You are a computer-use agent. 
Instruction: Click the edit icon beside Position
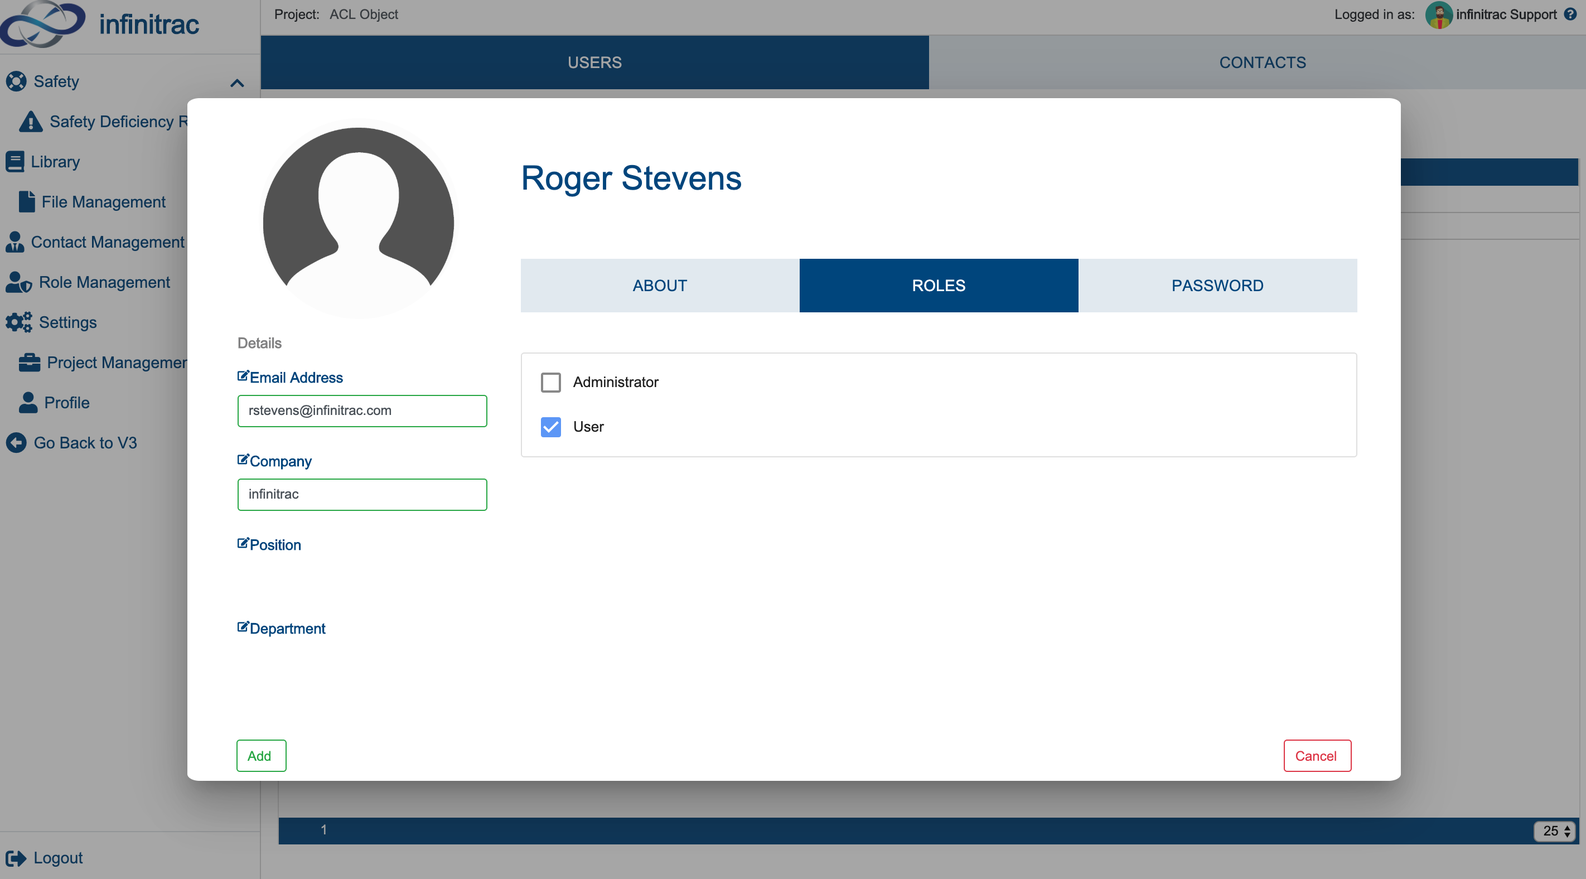242,543
